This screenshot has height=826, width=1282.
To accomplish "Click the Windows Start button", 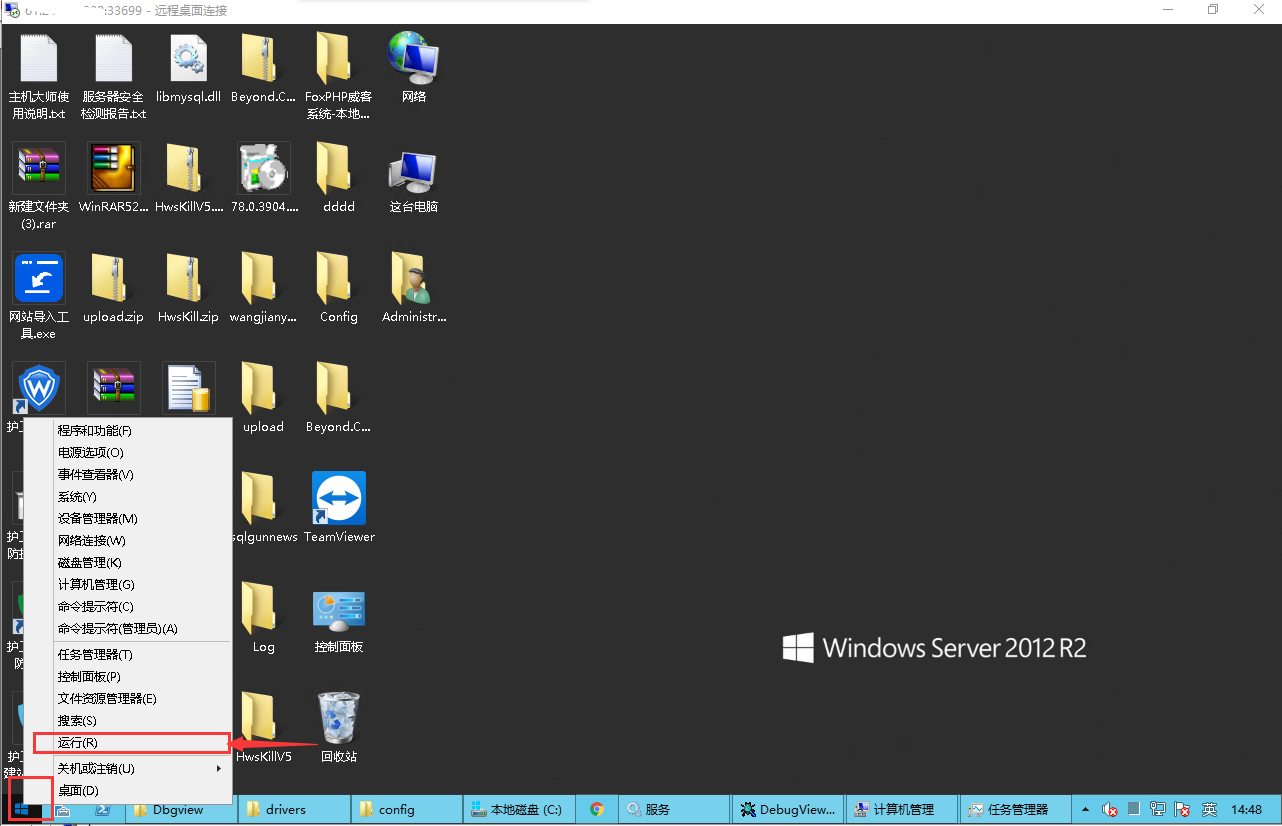I will [25, 809].
